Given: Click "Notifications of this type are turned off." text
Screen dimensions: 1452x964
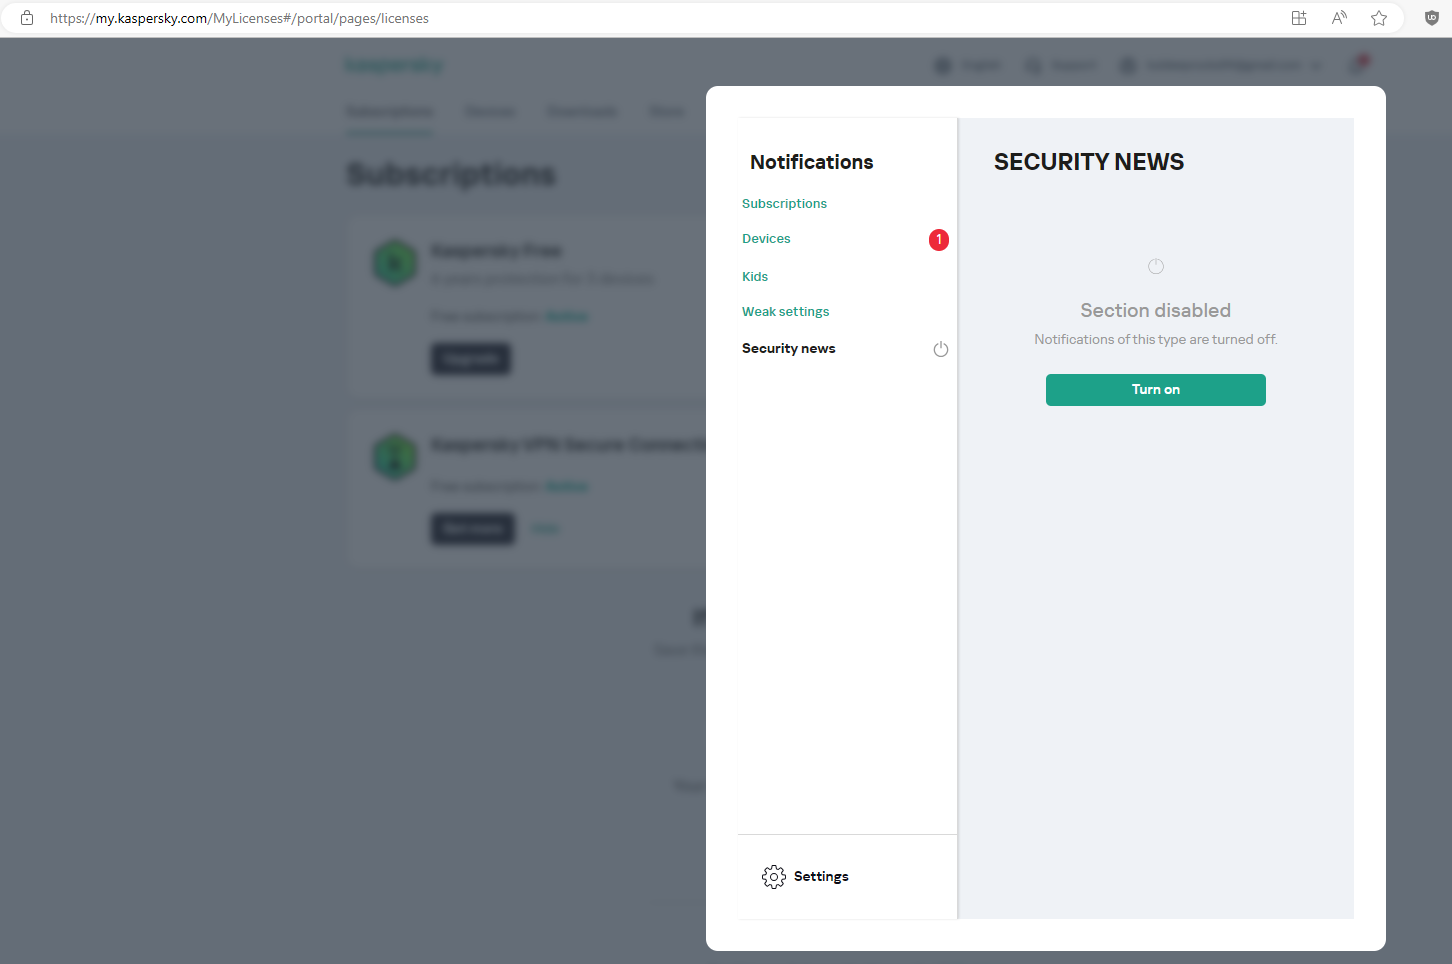Looking at the screenshot, I should click(1155, 340).
